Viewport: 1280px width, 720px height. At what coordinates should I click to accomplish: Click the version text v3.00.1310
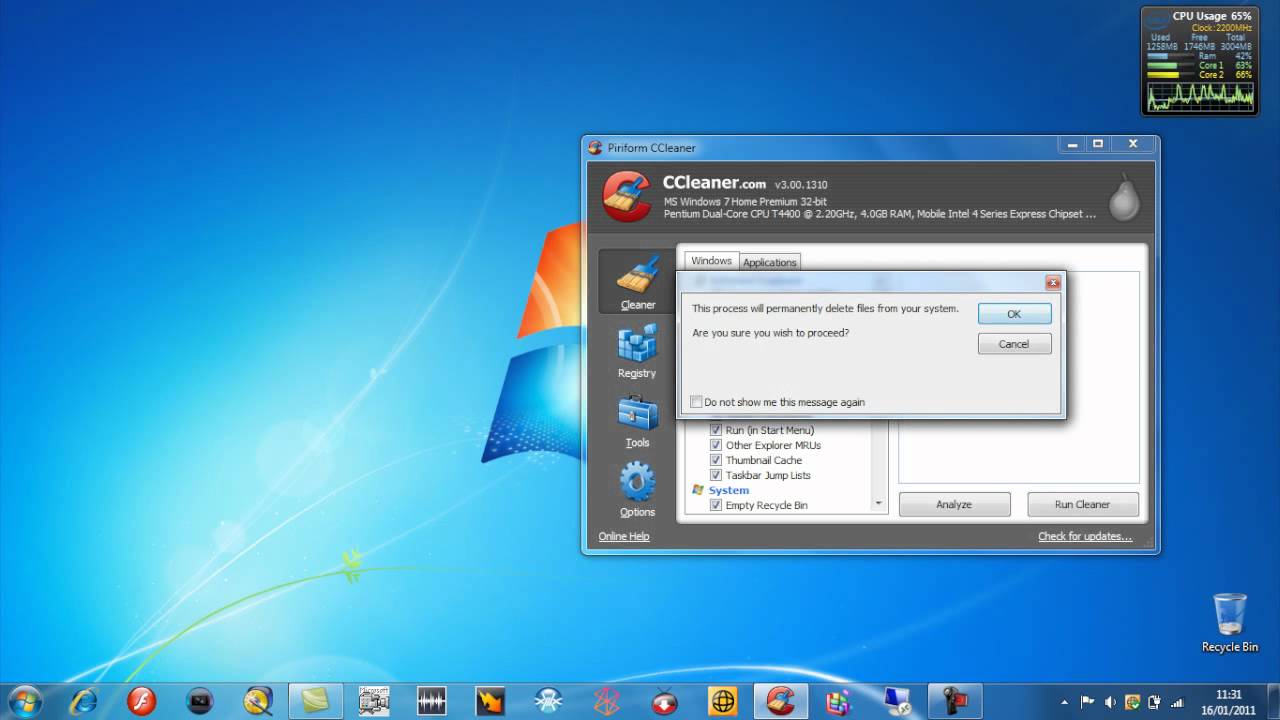click(x=801, y=185)
